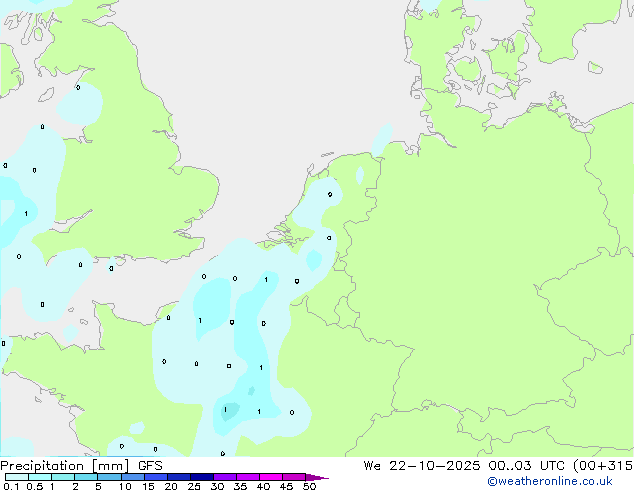Click the '15' legend scale label
The width and height of the screenshot is (634, 490).
(x=148, y=486)
